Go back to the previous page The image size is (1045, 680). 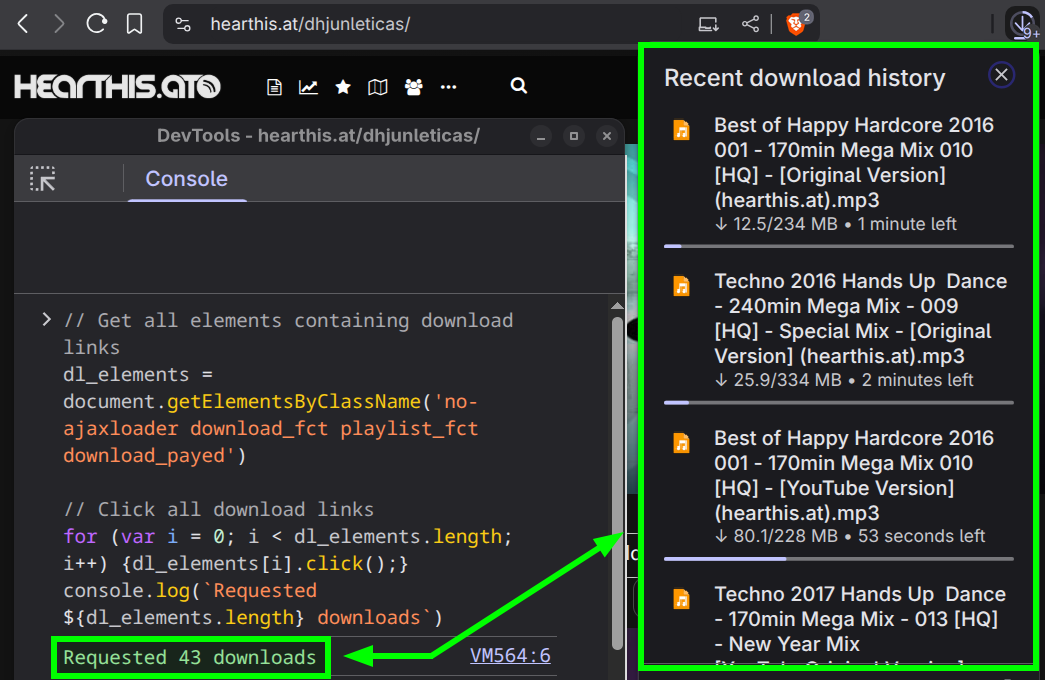23,24
